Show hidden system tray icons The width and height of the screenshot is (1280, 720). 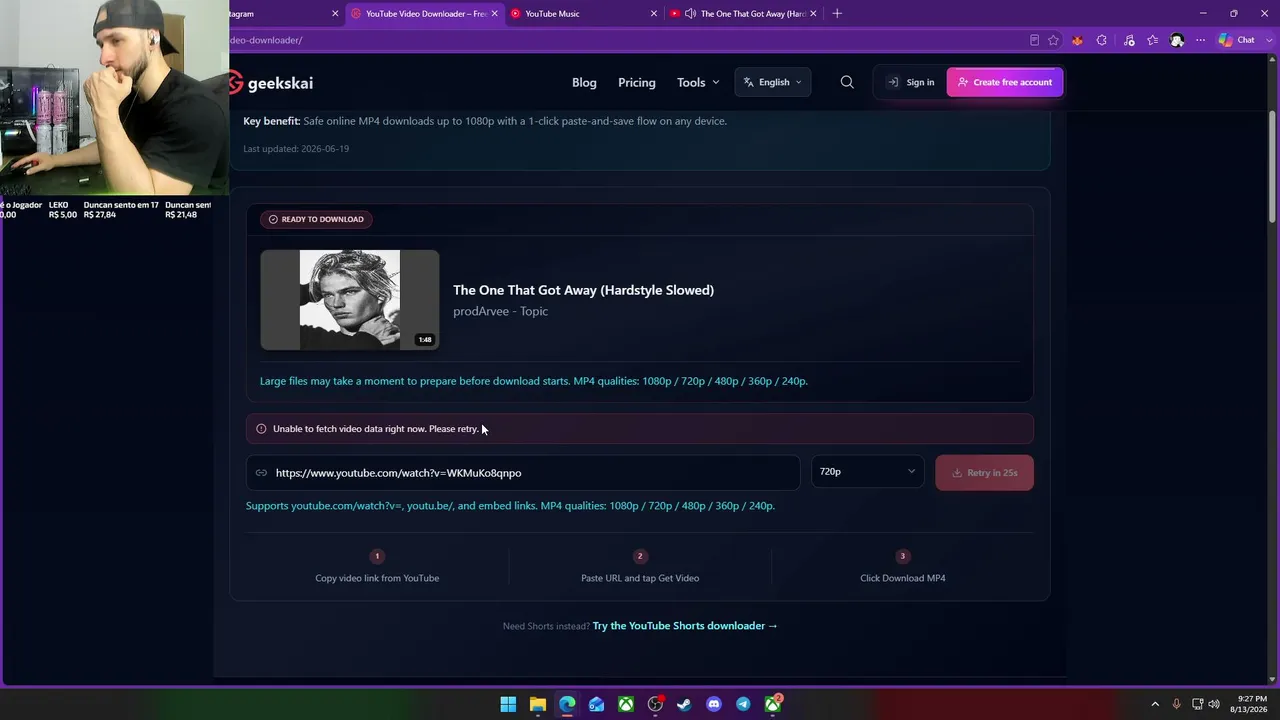click(1155, 704)
